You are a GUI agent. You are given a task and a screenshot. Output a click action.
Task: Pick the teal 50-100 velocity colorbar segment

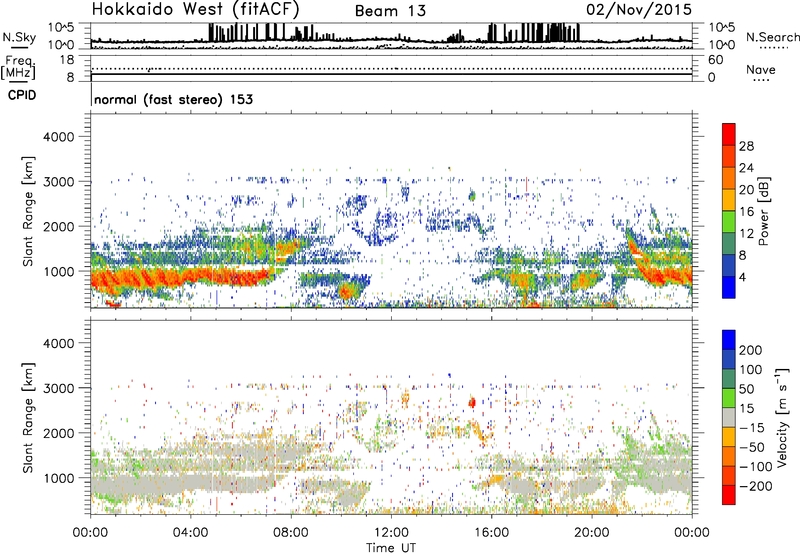click(x=729, y=379)
